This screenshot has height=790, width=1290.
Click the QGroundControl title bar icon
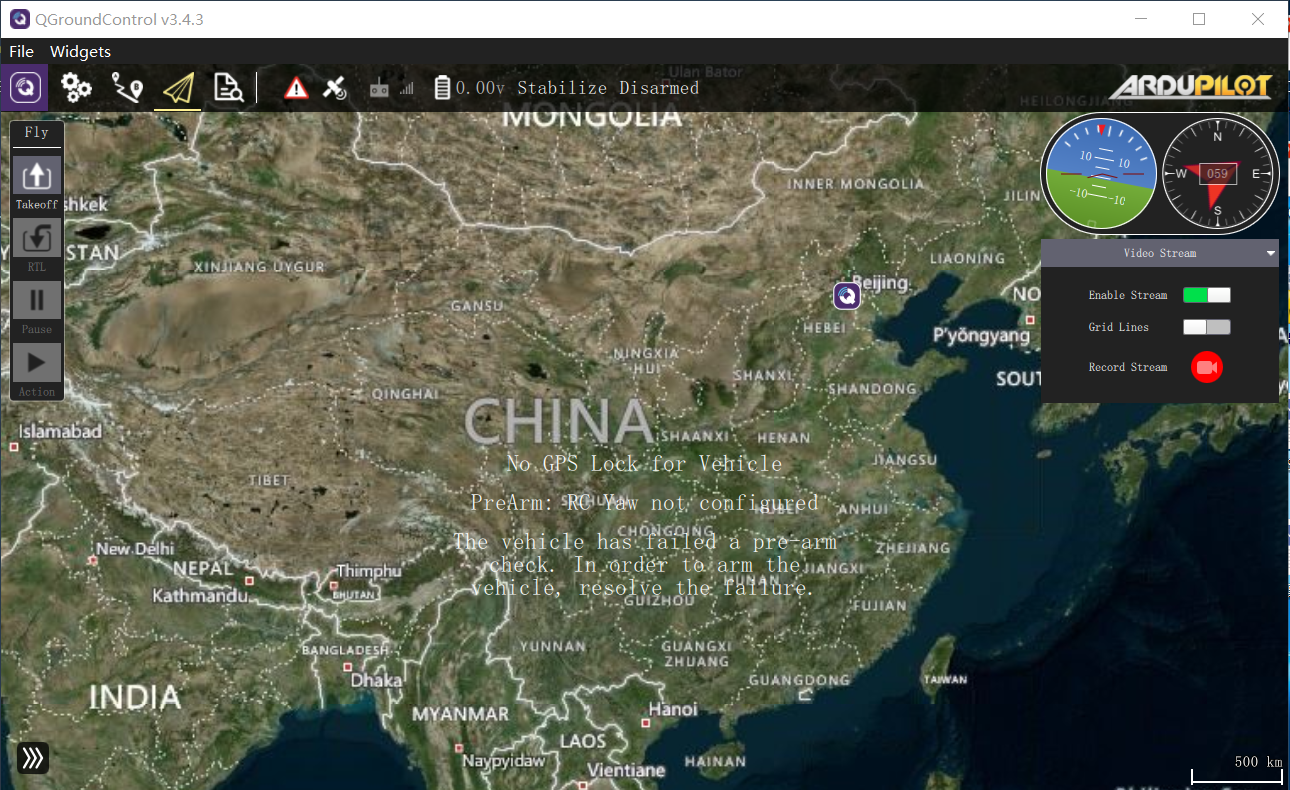point(19,19)
